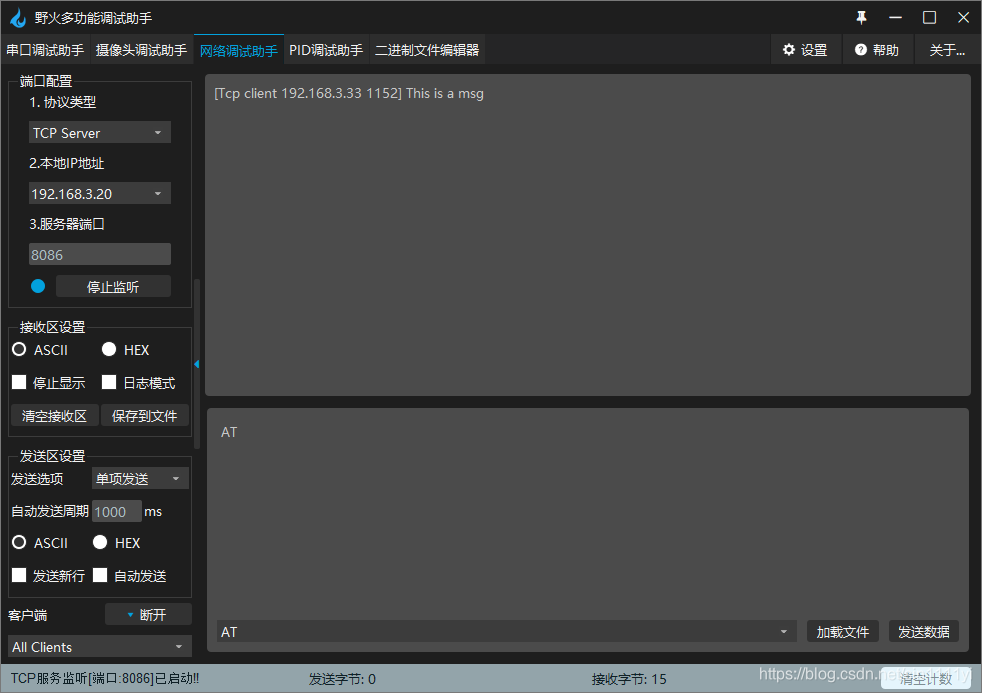Screen dimensions: 982x693
Task: Pin the window with the pushpin icon
Action: 862,18
